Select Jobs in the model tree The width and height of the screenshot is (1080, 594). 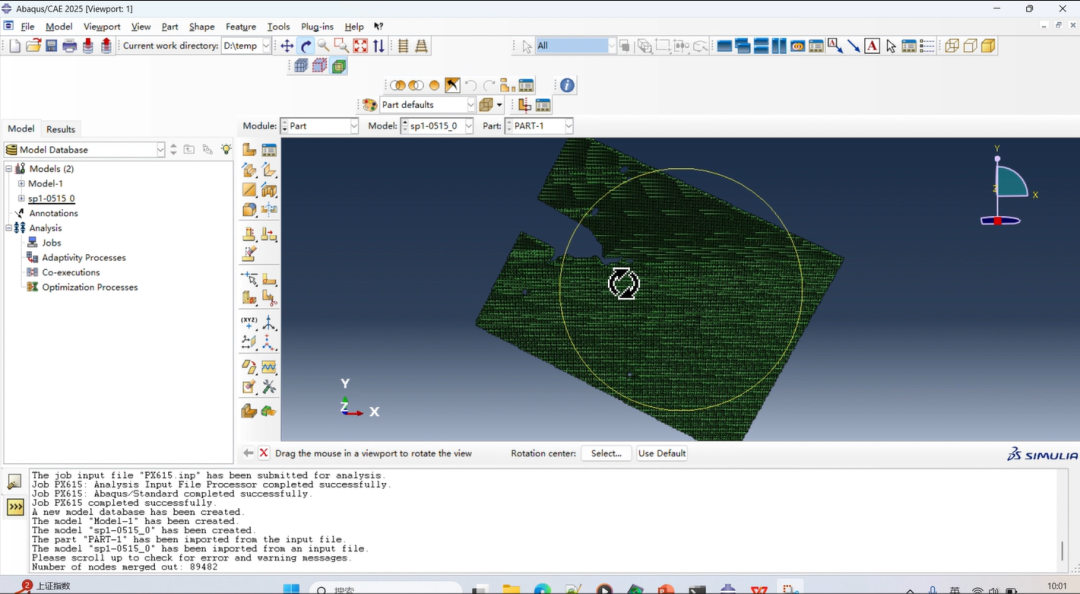[x=51, y=243]
